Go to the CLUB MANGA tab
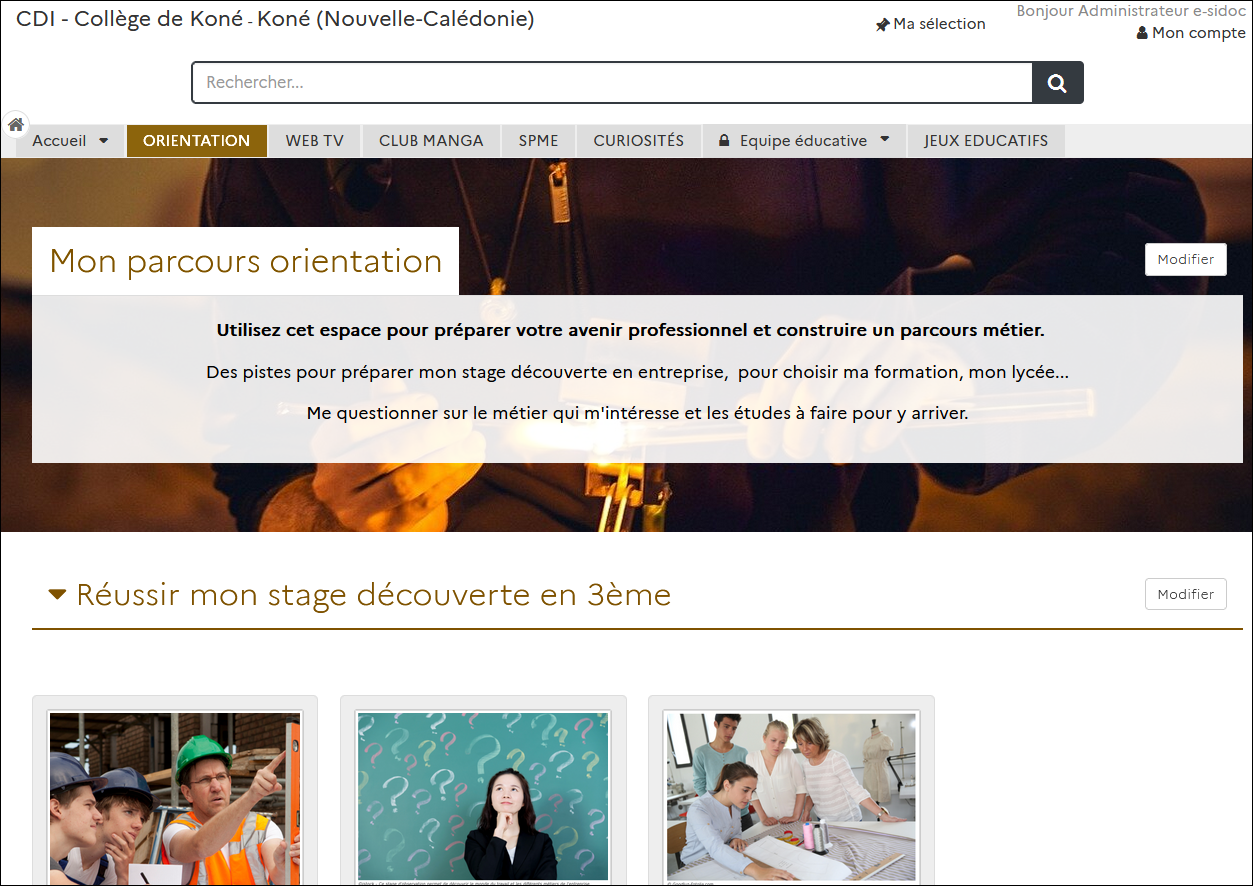Image resolution: width=1253 pixels, height=886 pixels. (x=431, y=141)
